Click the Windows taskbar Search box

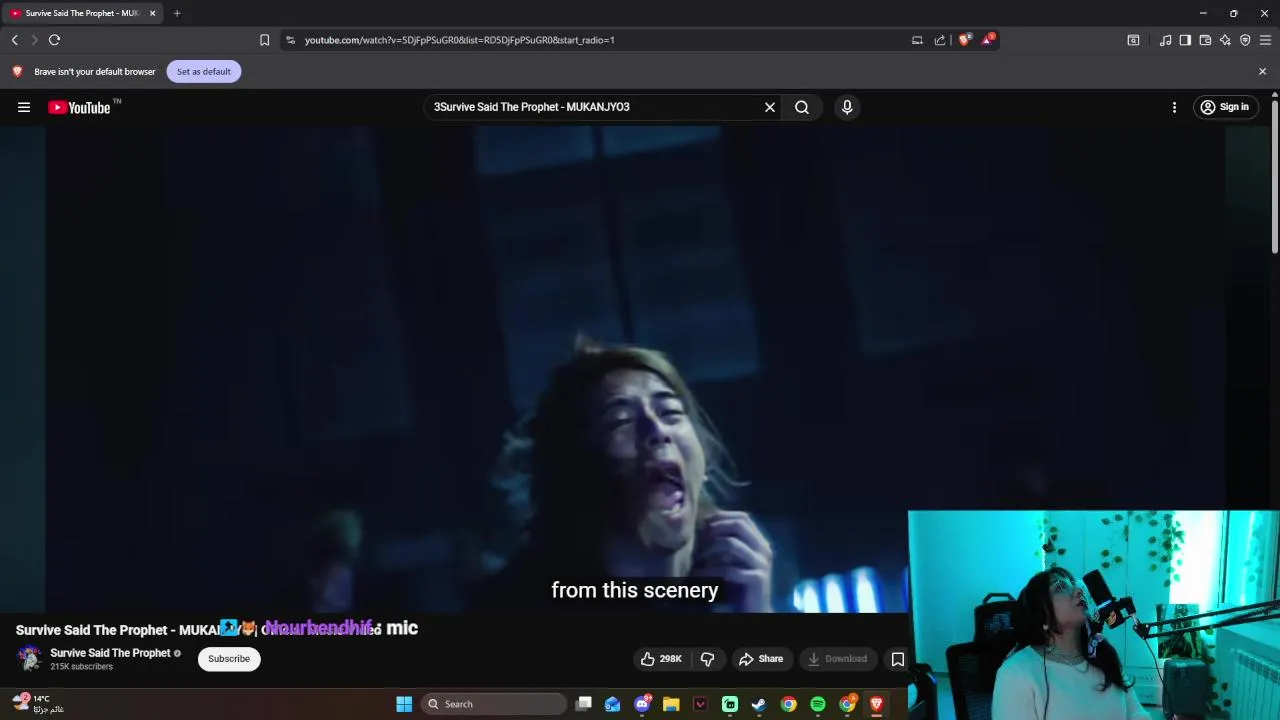[495, 704]
